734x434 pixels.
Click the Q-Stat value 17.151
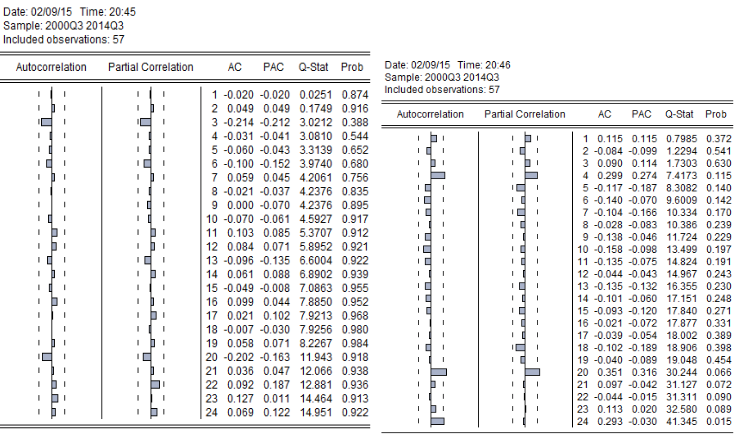682,299
